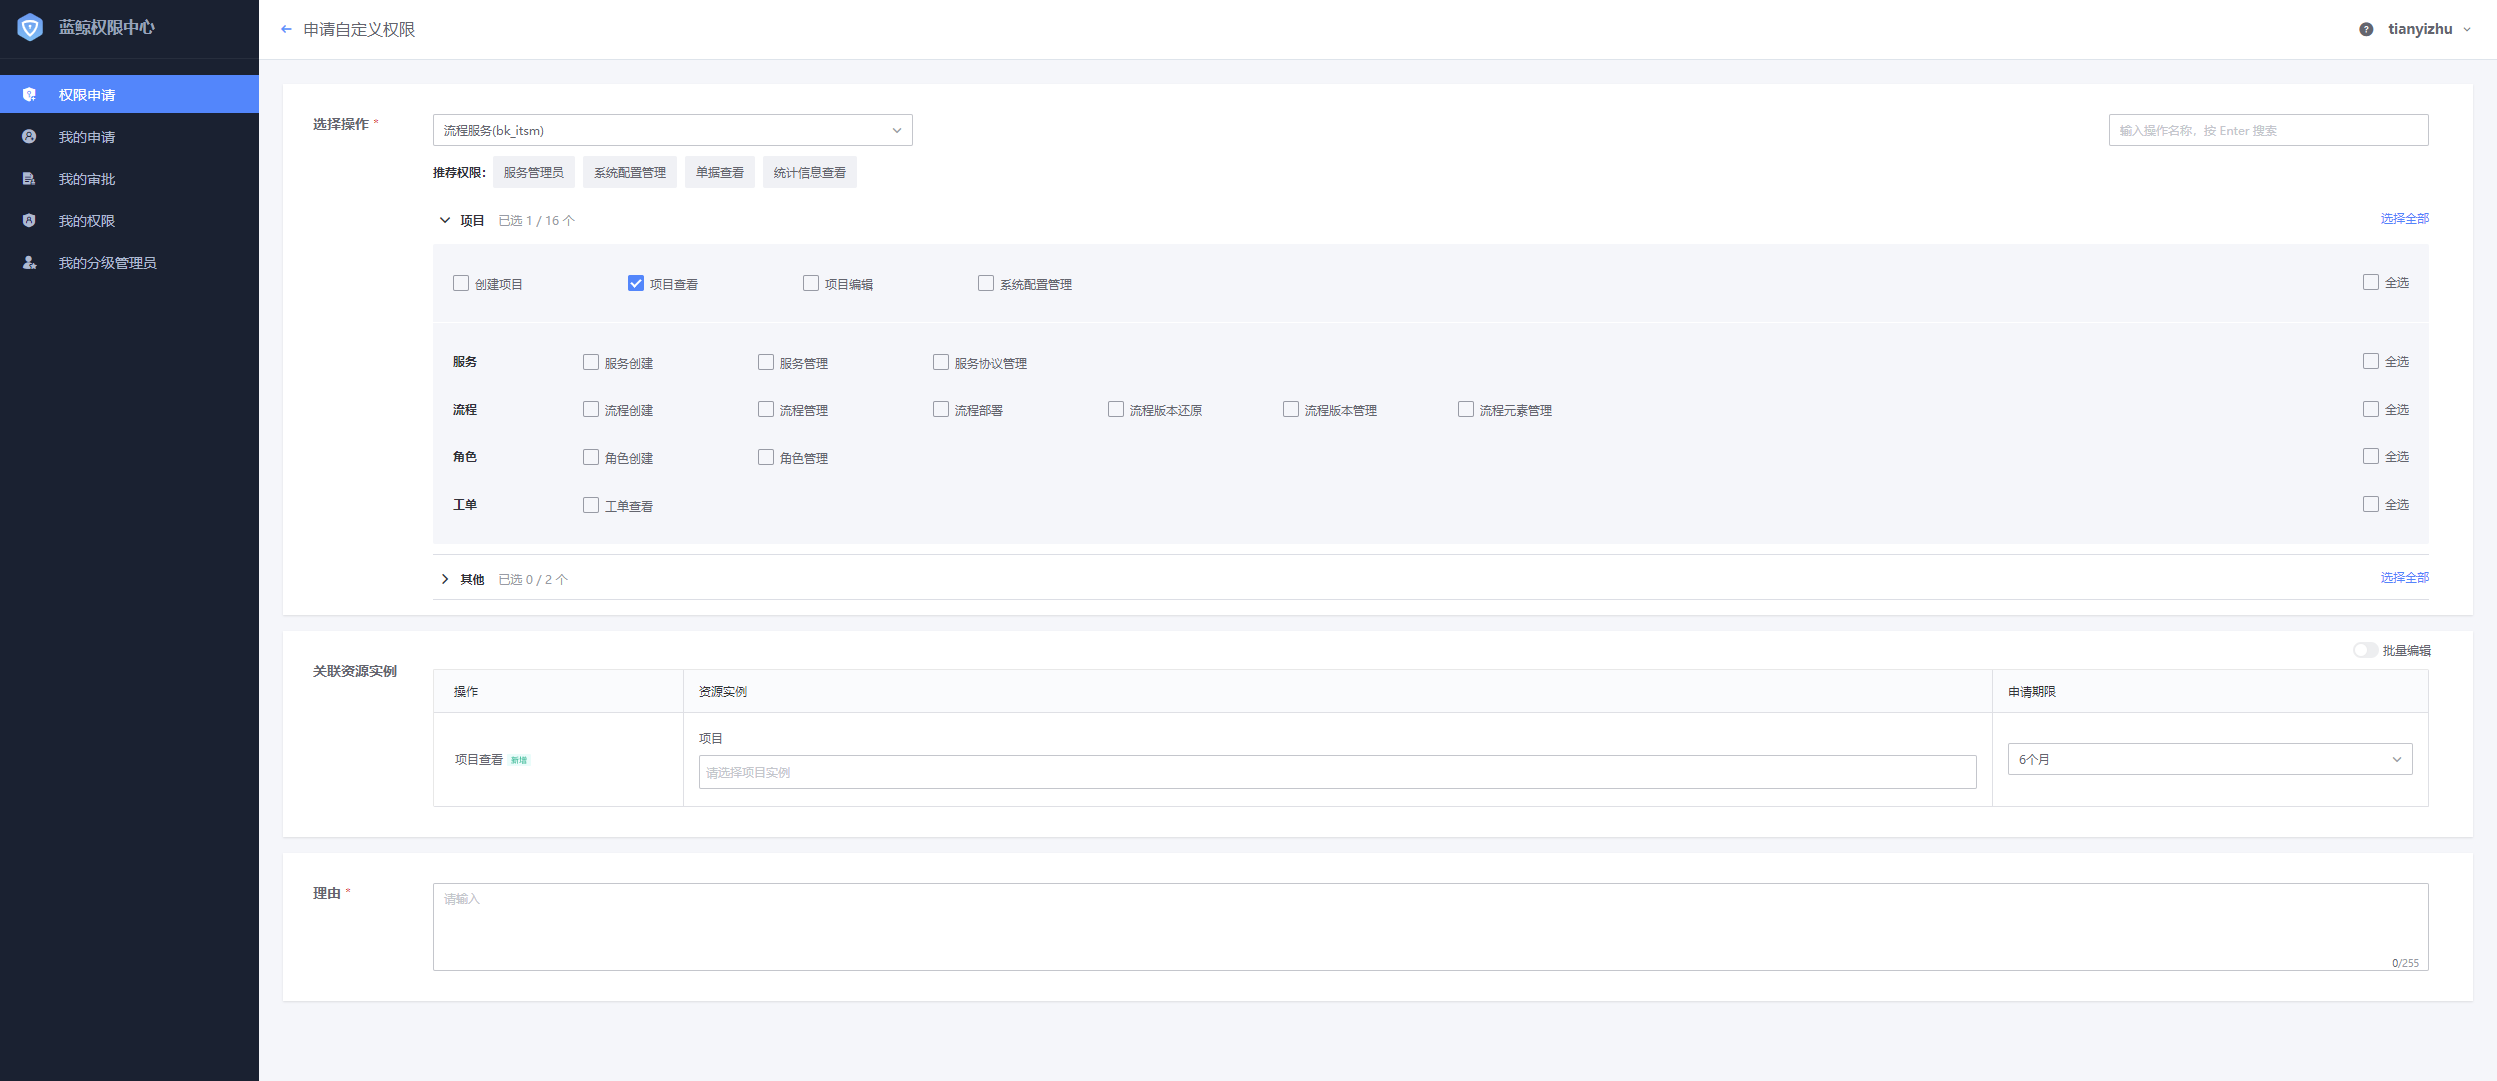This screenshot has height=1081, width=2497.
Task: Check the 创建项目 checkbox
Action: (x=461, y=283)
